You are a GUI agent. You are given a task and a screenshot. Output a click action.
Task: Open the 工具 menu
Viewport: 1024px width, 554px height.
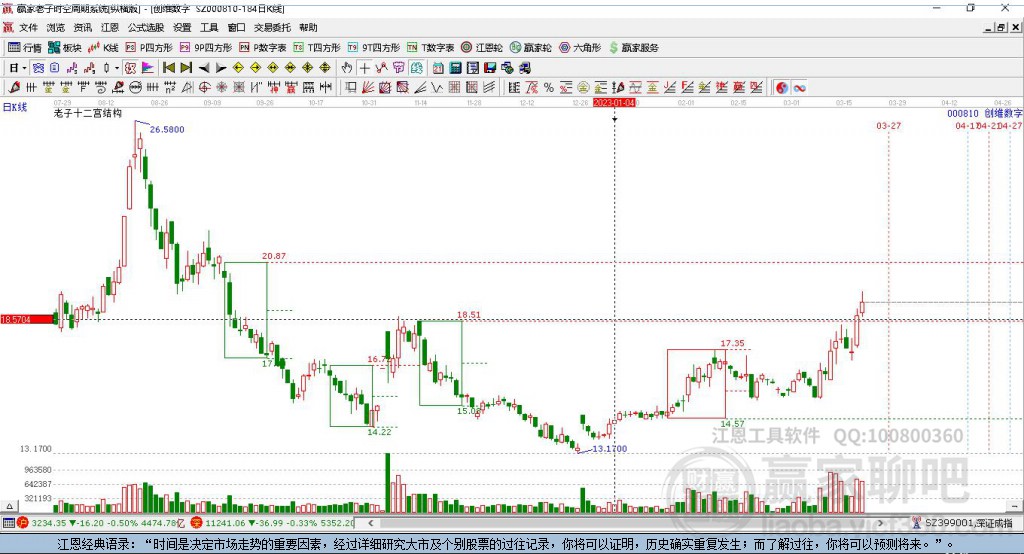pyautogui.click(x=209, y=27)
